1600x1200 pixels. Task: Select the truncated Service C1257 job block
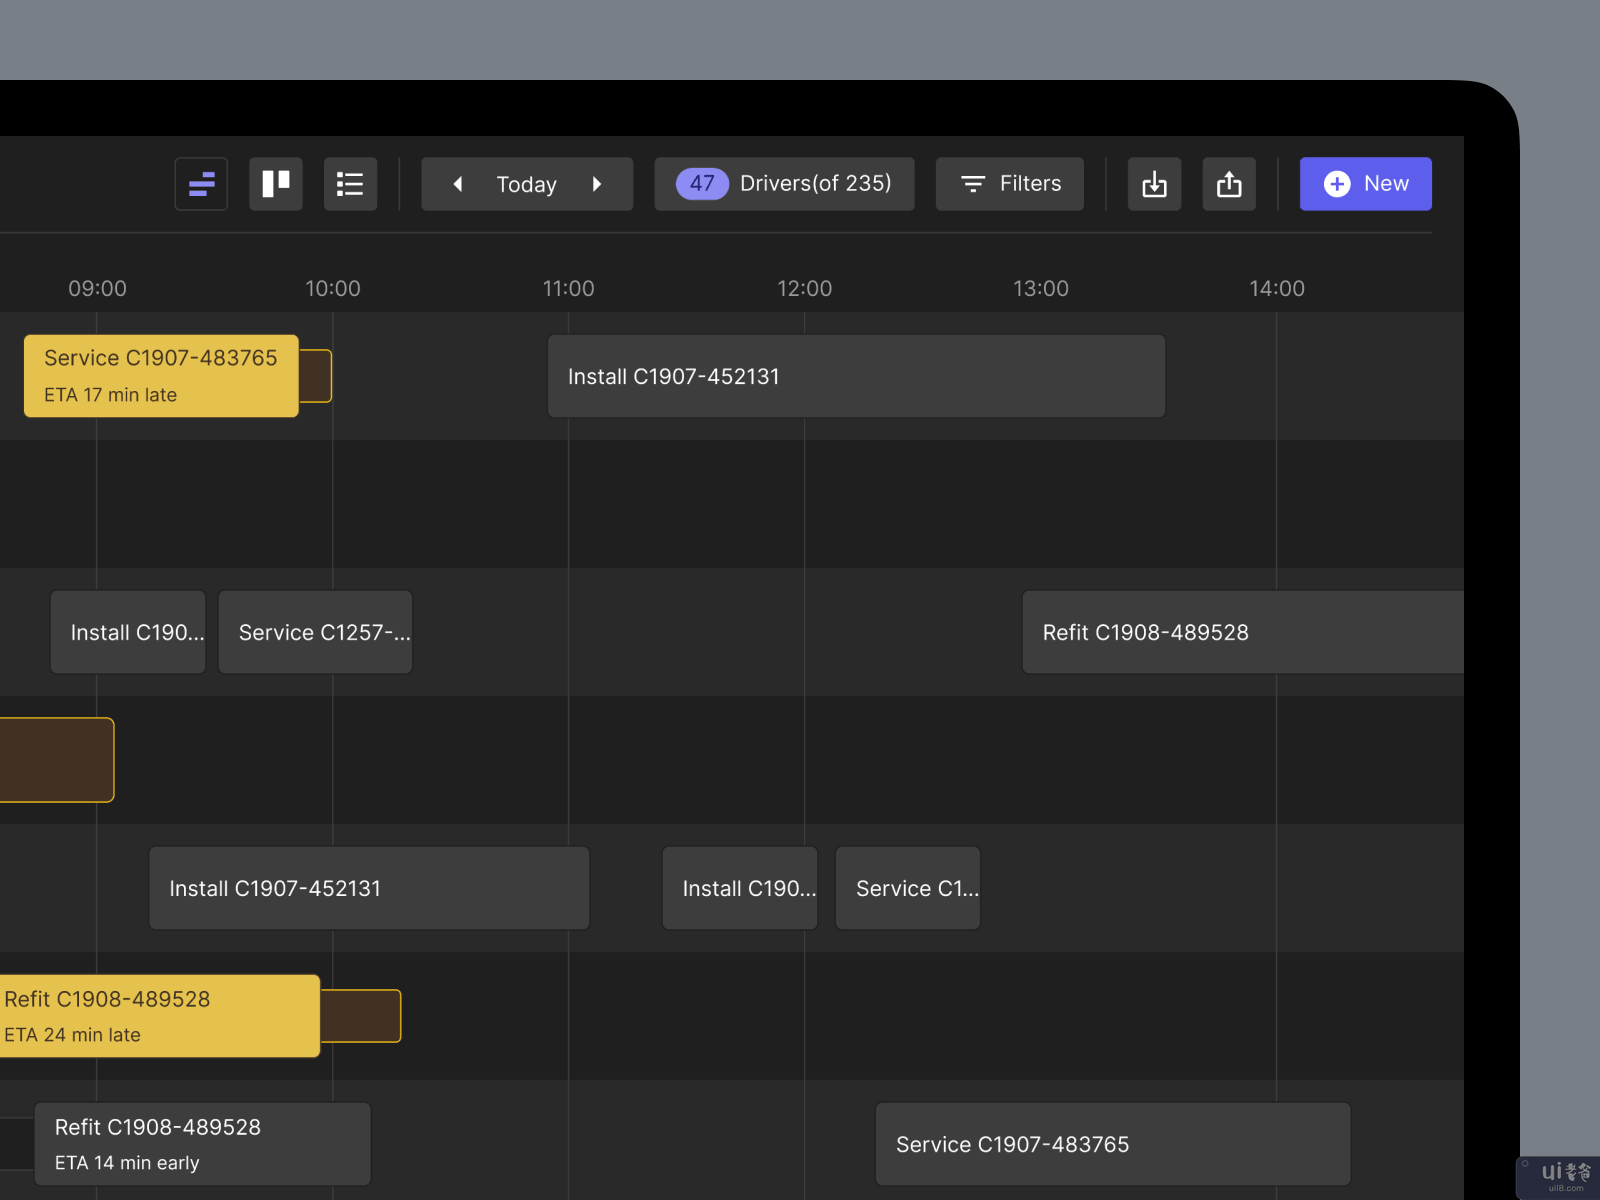click(x=315, y=632)
